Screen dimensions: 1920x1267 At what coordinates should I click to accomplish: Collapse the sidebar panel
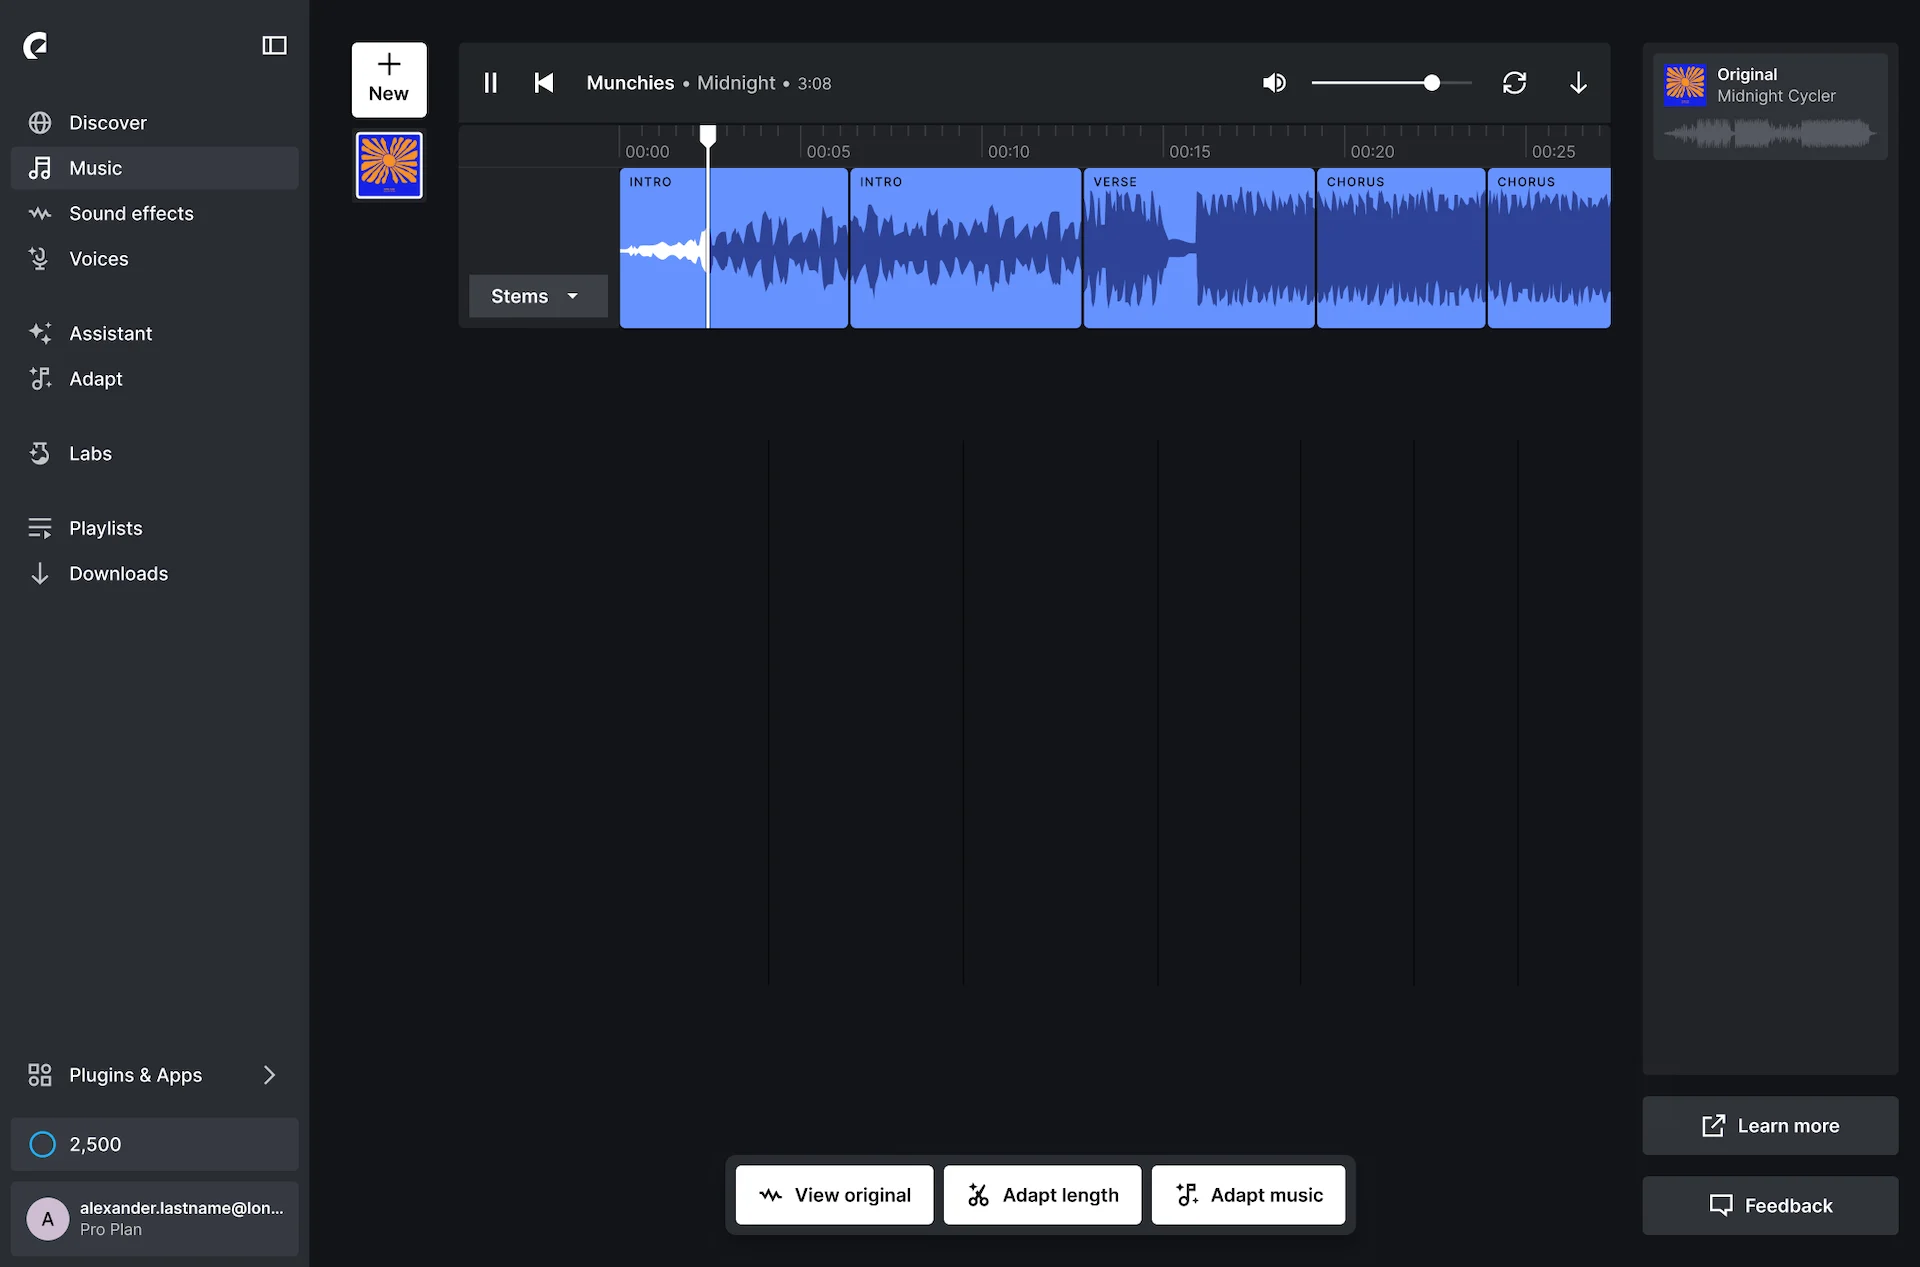point(274,45)
